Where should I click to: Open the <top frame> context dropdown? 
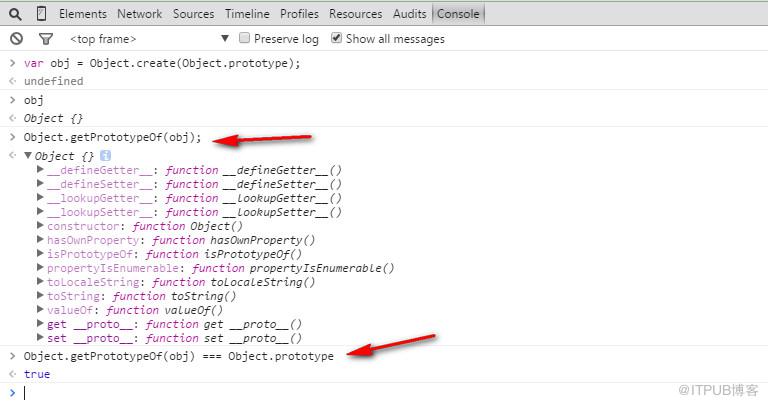click(x=149, y=39)
